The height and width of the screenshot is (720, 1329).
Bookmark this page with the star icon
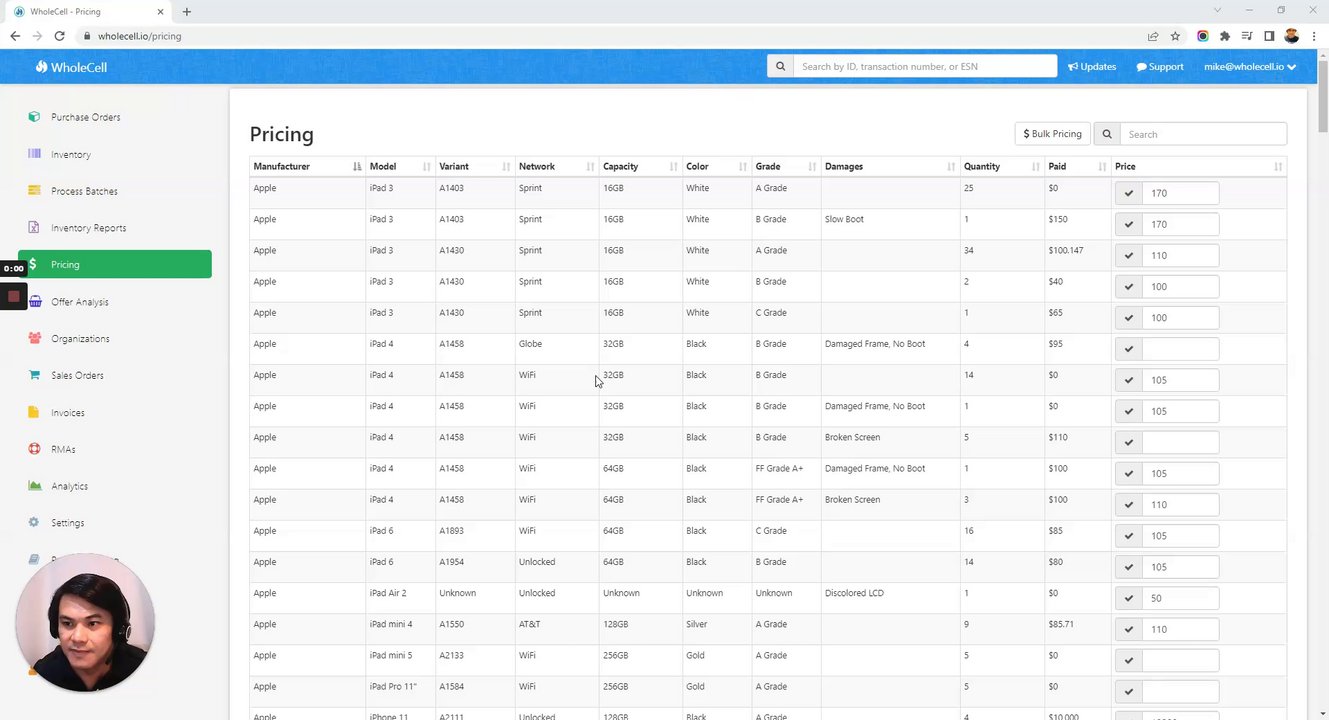tap(1176, 36)
